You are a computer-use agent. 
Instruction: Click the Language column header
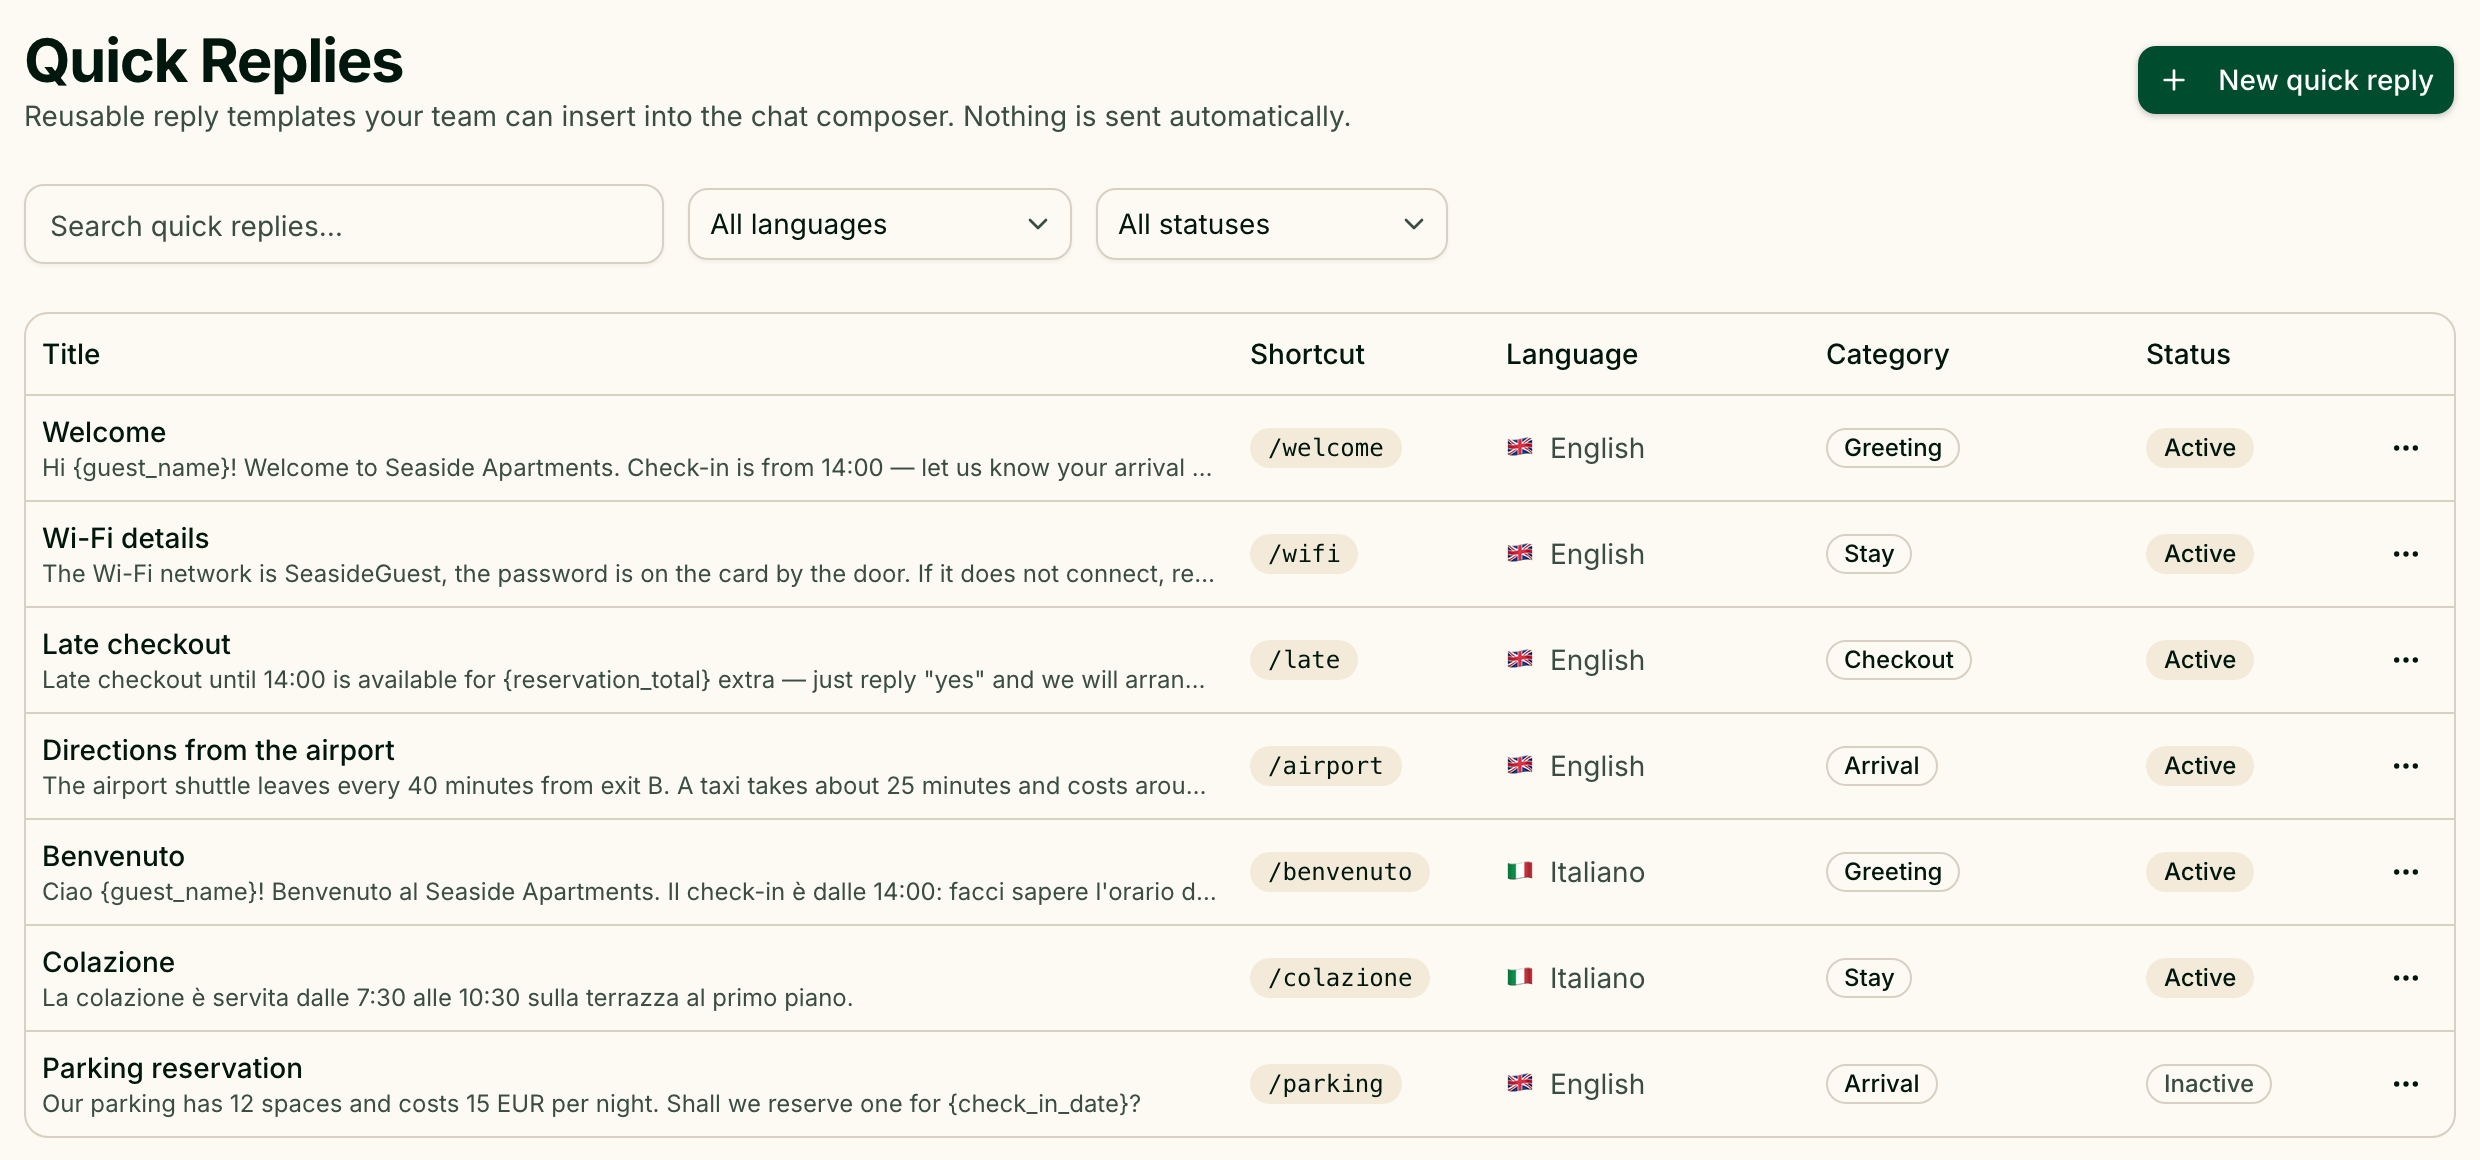1572,354
